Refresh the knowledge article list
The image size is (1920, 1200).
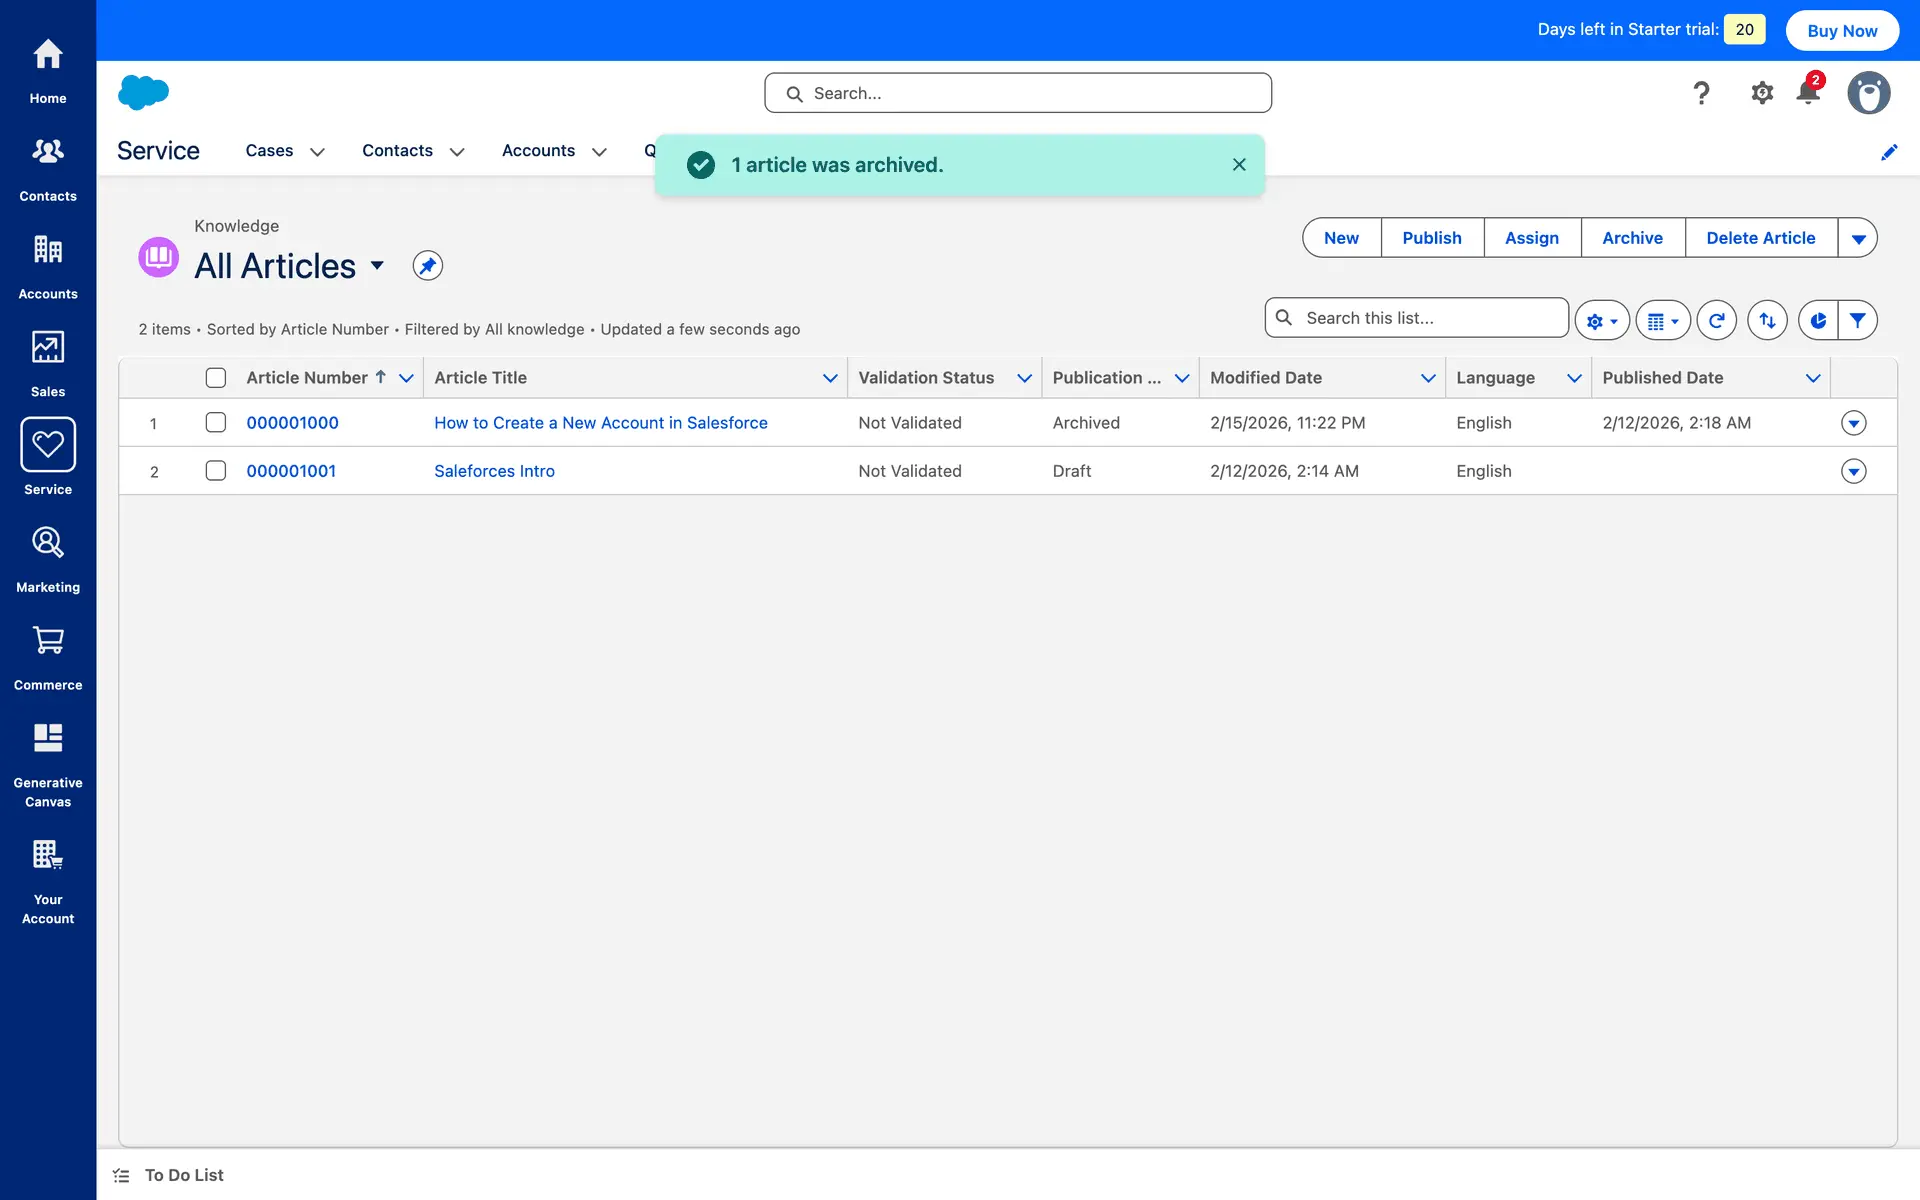(1716, 321)
